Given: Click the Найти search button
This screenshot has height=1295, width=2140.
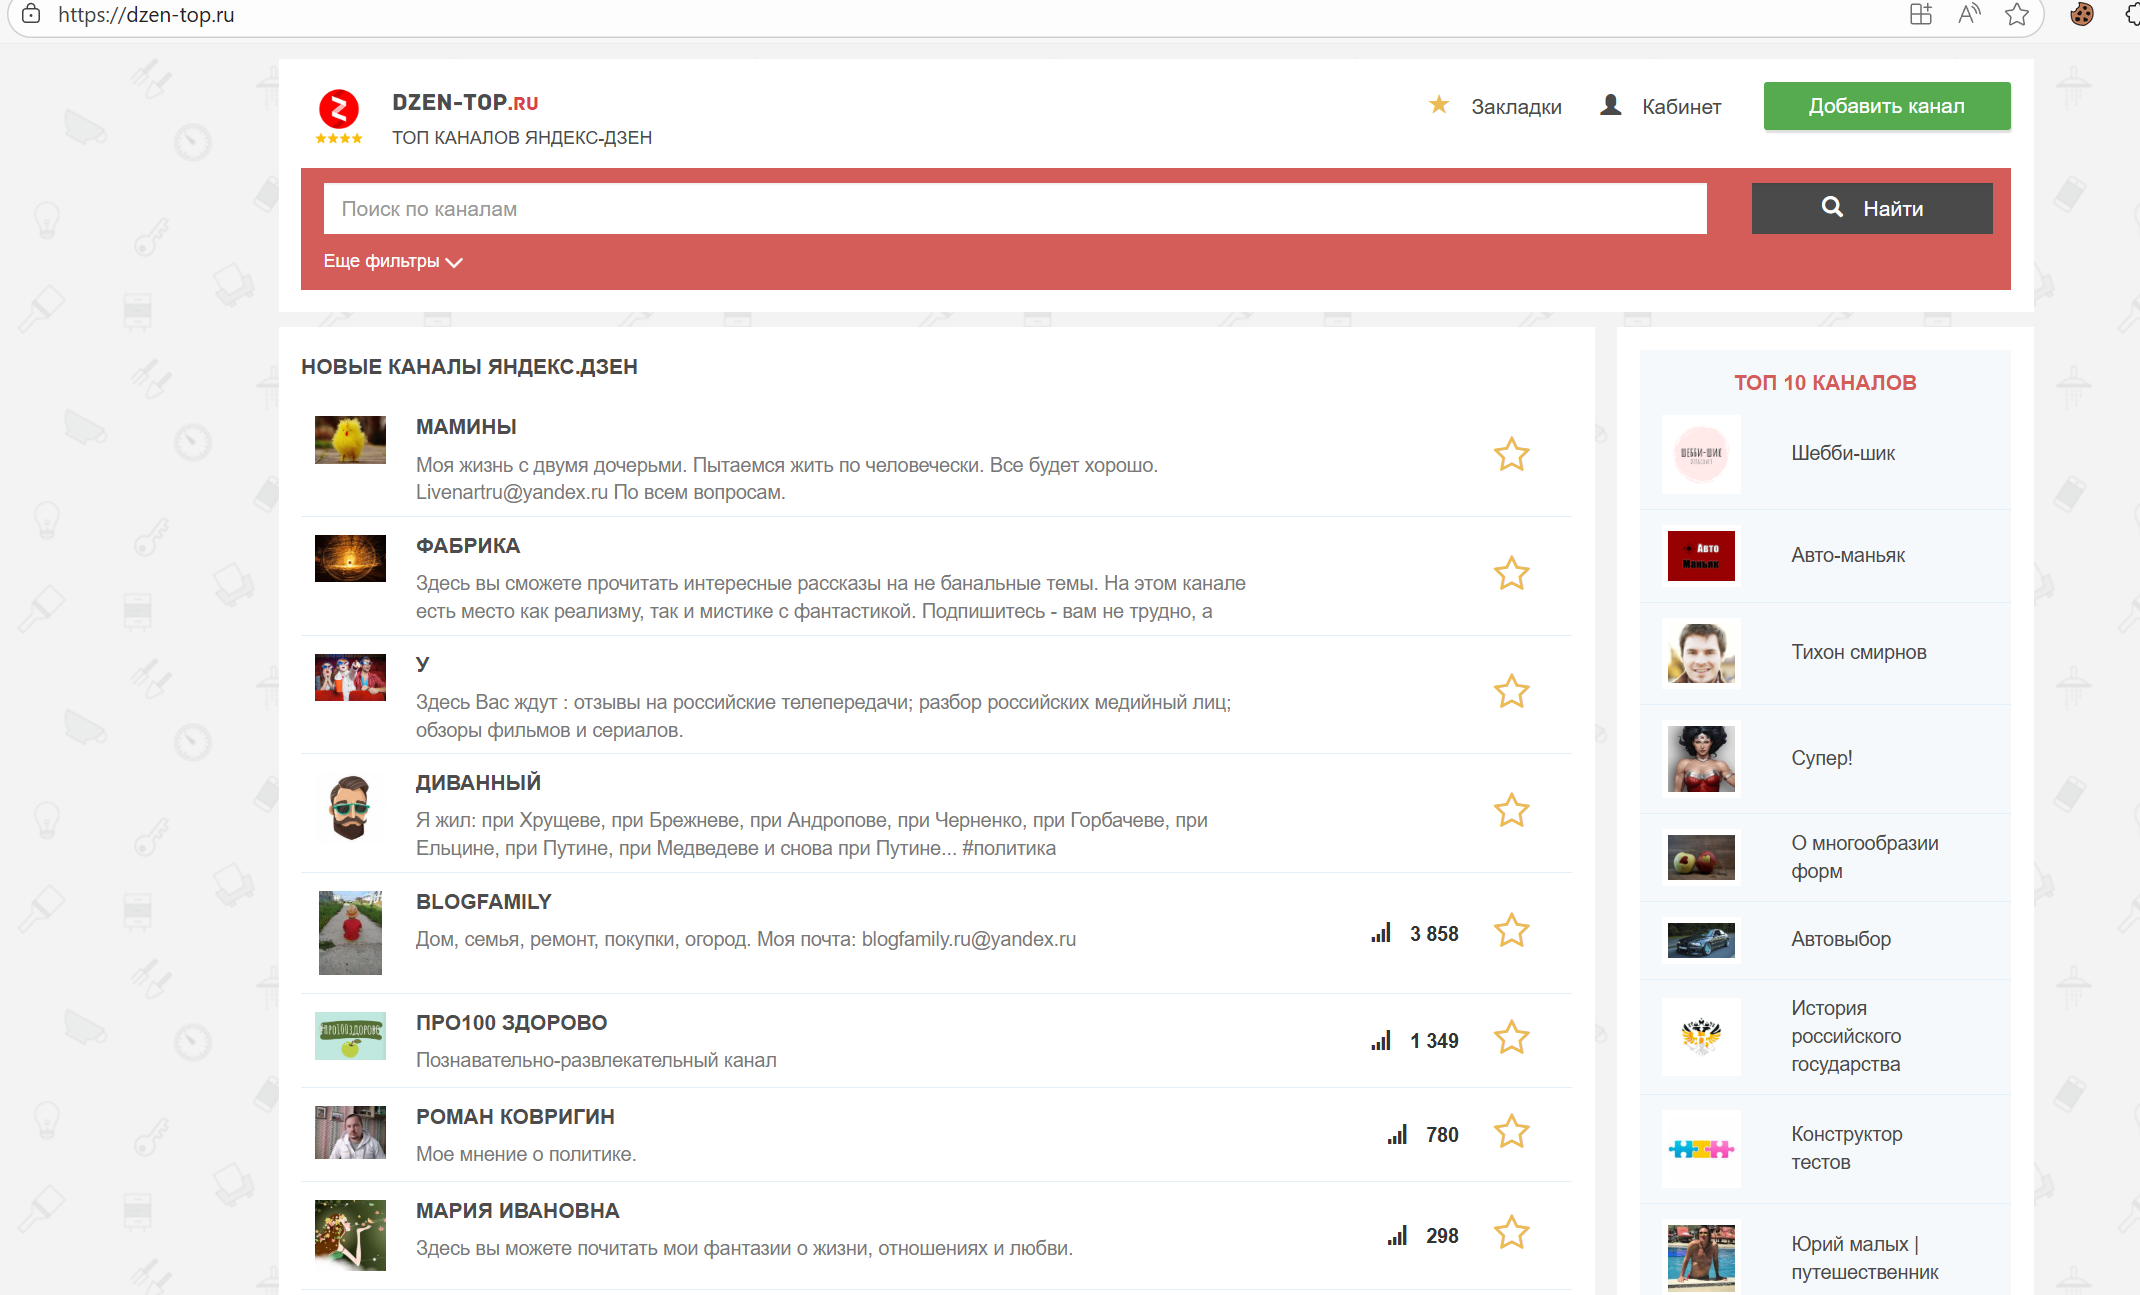Looking at the screenshot, I should tap(1872, 208).
